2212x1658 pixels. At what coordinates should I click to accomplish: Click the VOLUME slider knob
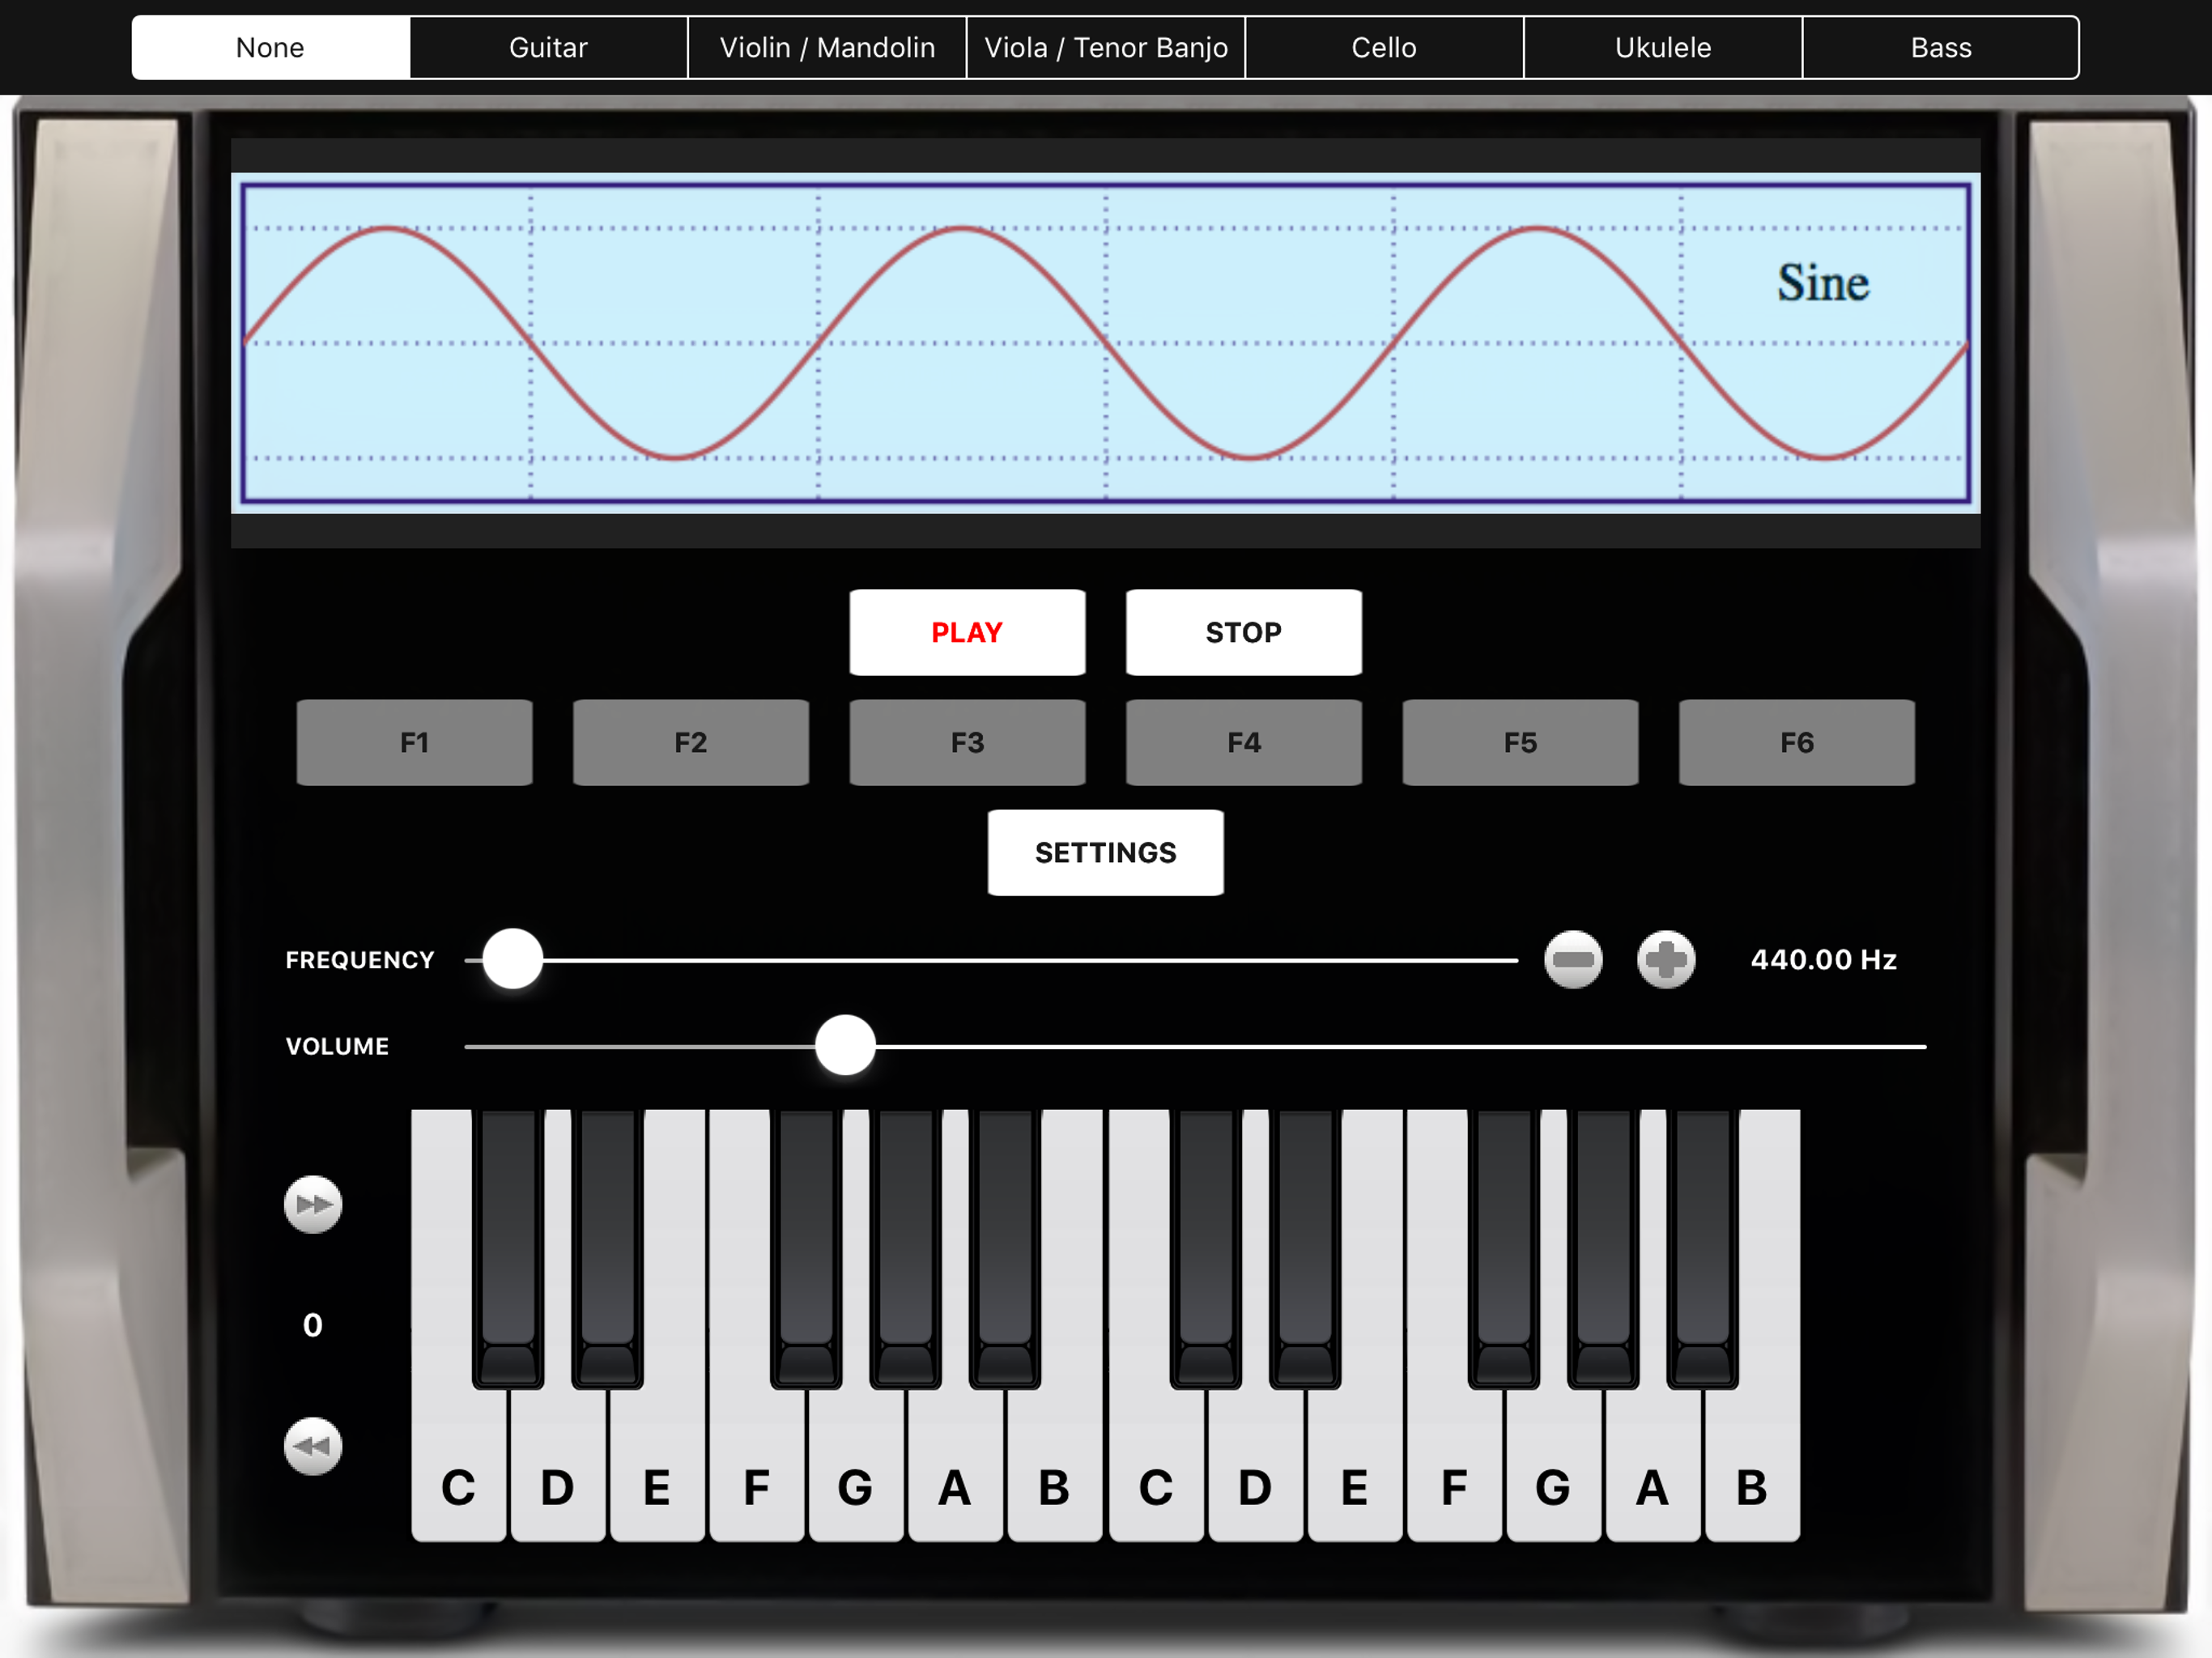(x=845, y=1045)
